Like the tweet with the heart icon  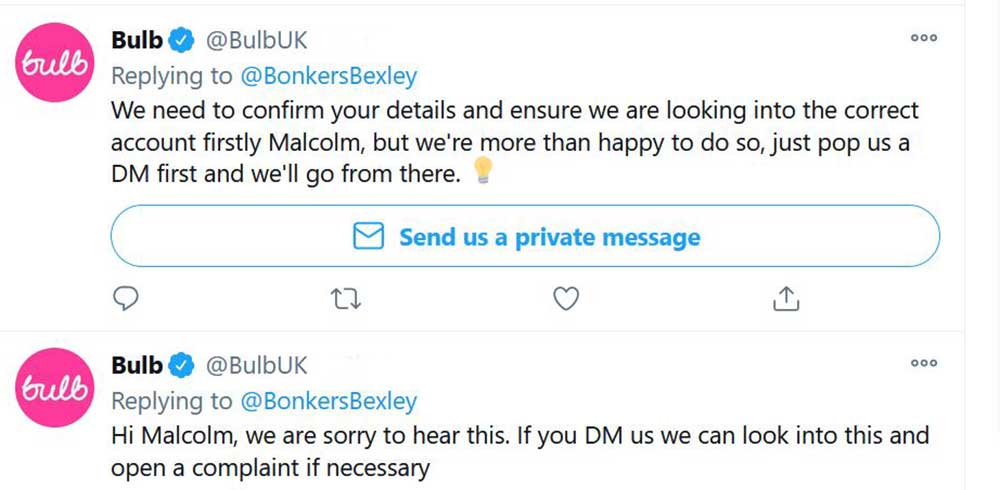[566, 297]
